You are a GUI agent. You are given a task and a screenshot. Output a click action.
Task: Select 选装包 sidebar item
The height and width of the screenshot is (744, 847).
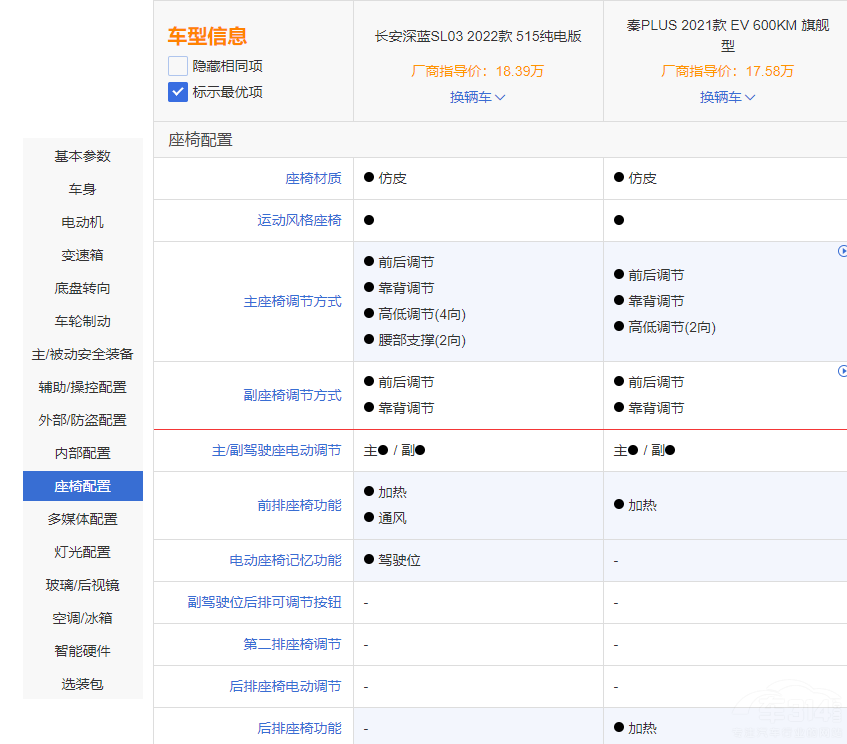(83, 684)
